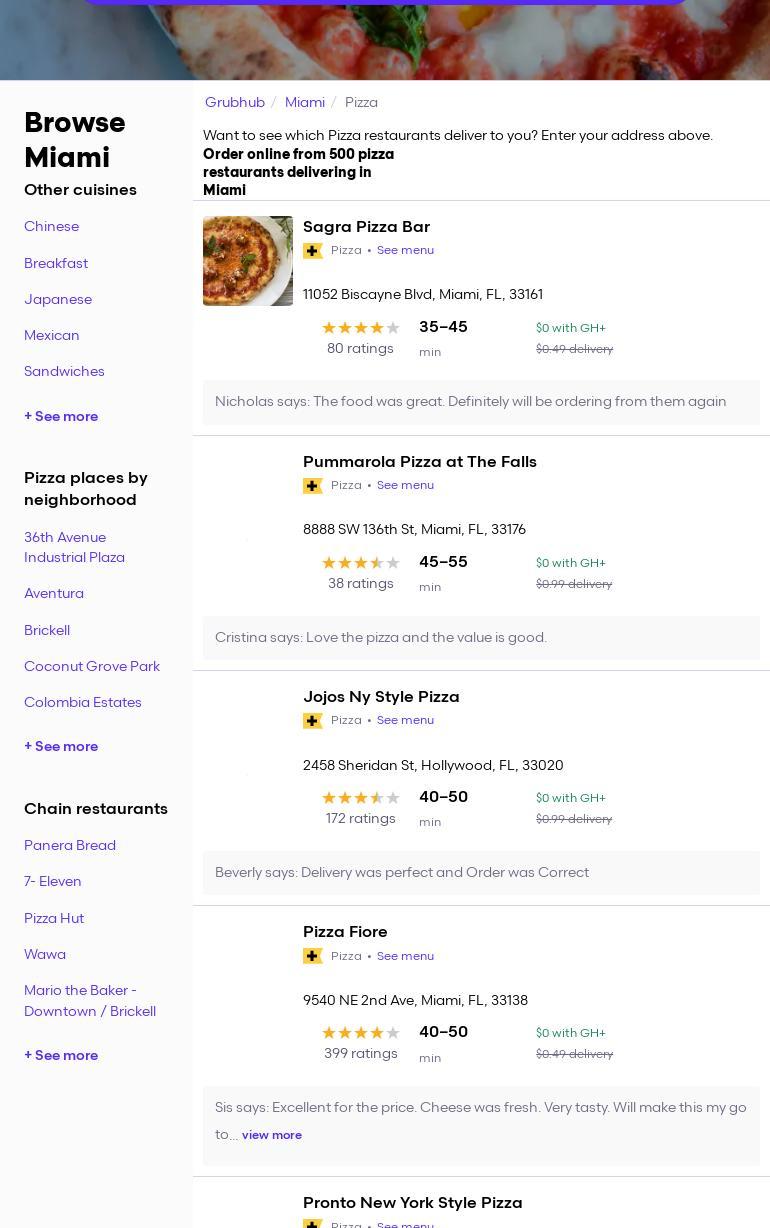Browse Chinese cuisine in sidebar
The image size is (770, 1228).
coord(52,226)
